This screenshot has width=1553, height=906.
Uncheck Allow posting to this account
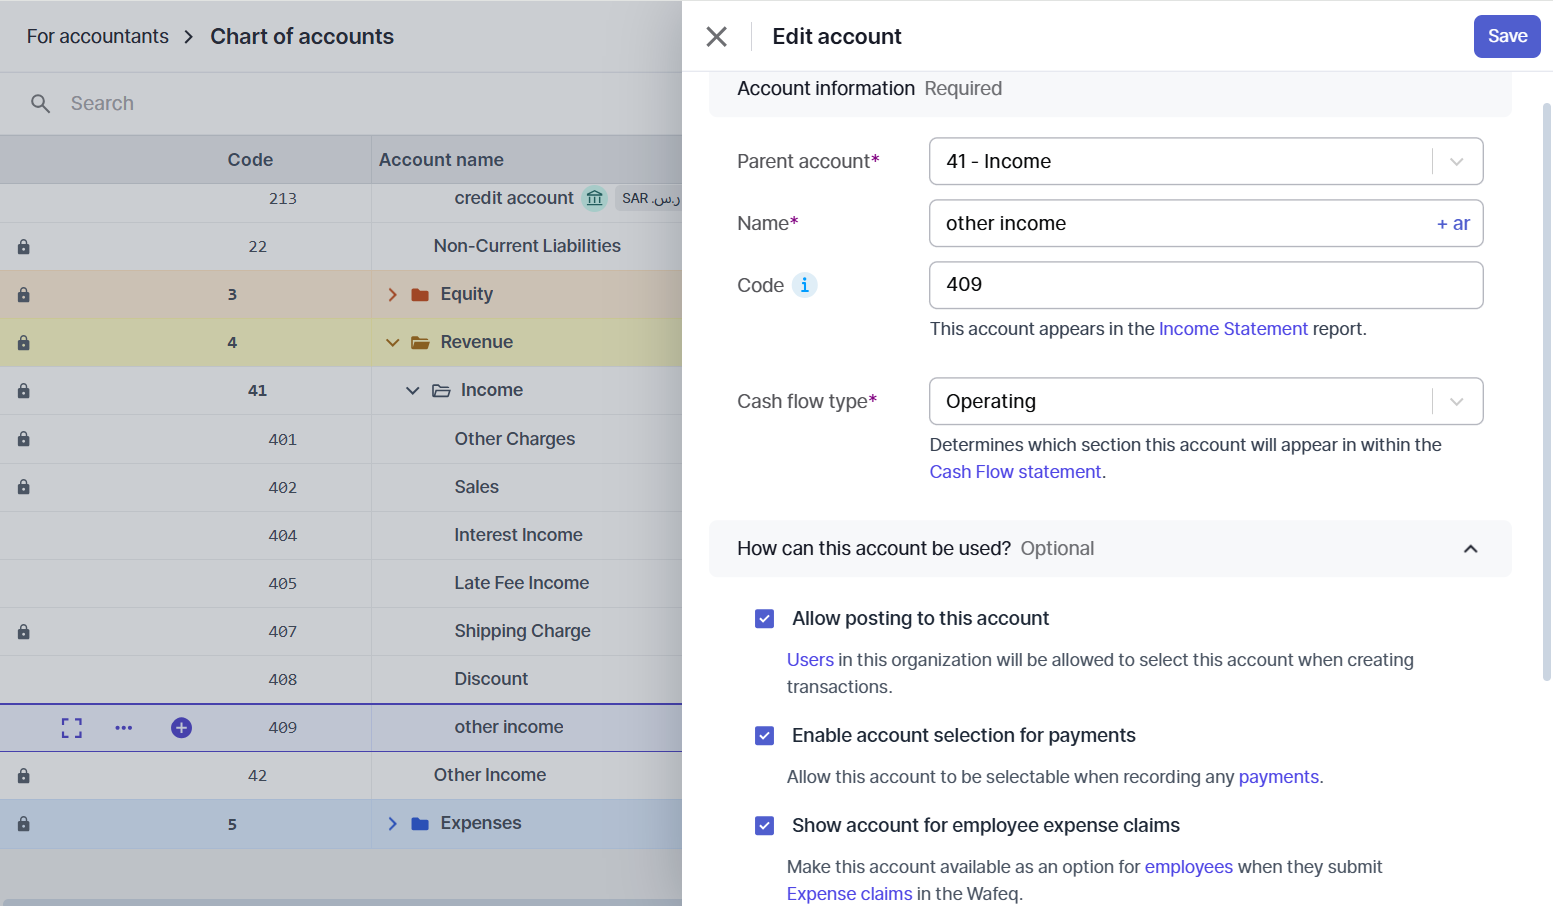pos(764,618)
